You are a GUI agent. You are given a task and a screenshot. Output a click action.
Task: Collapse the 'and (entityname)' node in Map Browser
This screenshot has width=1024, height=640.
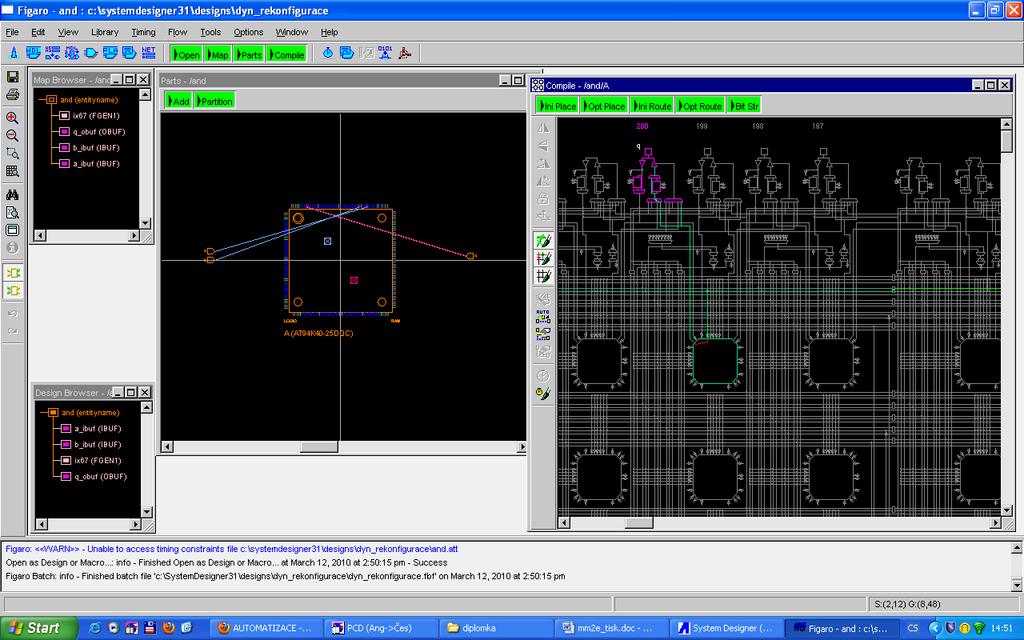click(x=51, y=100)
